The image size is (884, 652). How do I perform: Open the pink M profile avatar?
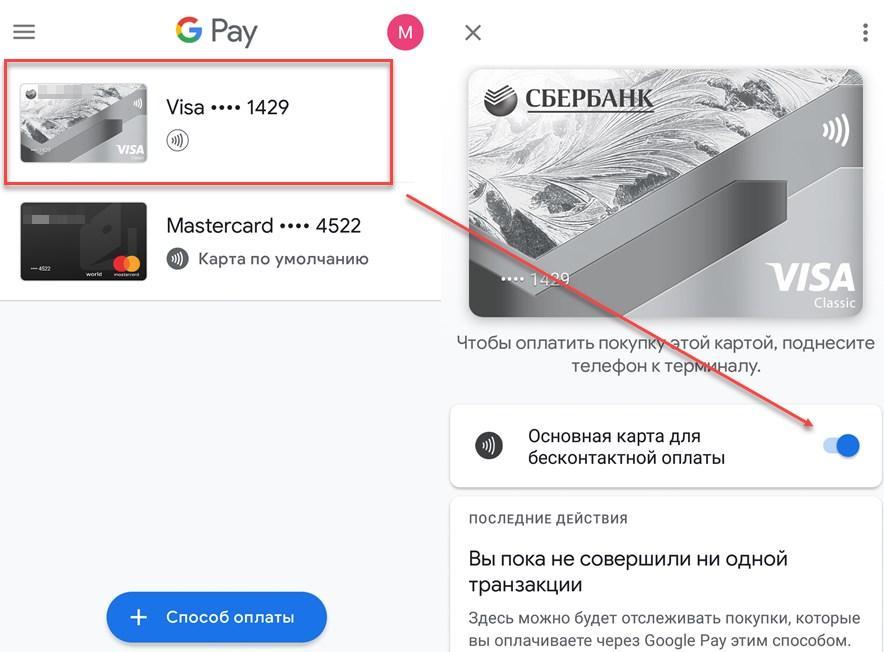pyautogui.click(x=405, y=32)
